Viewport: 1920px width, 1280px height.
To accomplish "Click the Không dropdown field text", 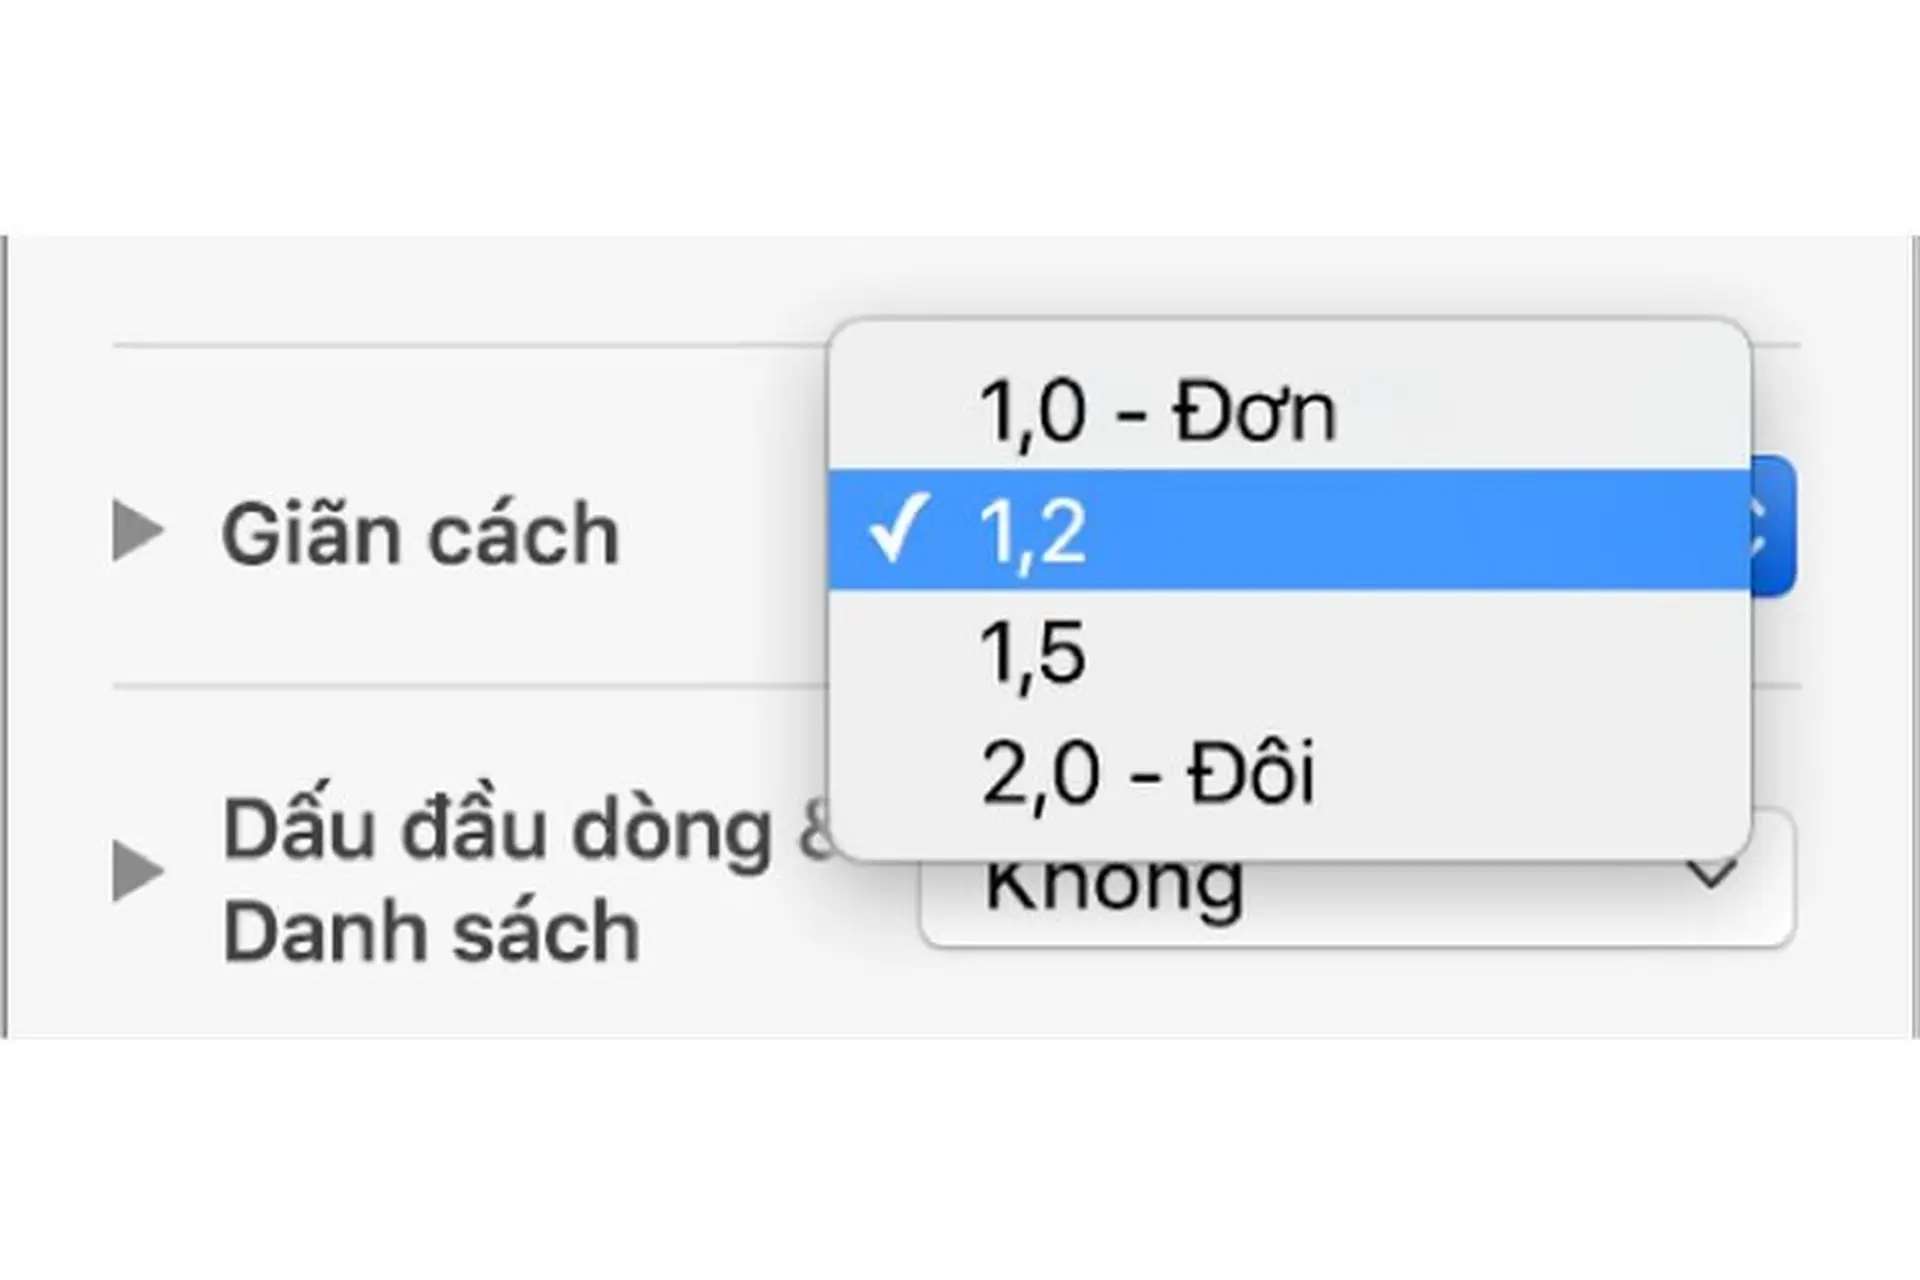I will [x=1110, y=880].
